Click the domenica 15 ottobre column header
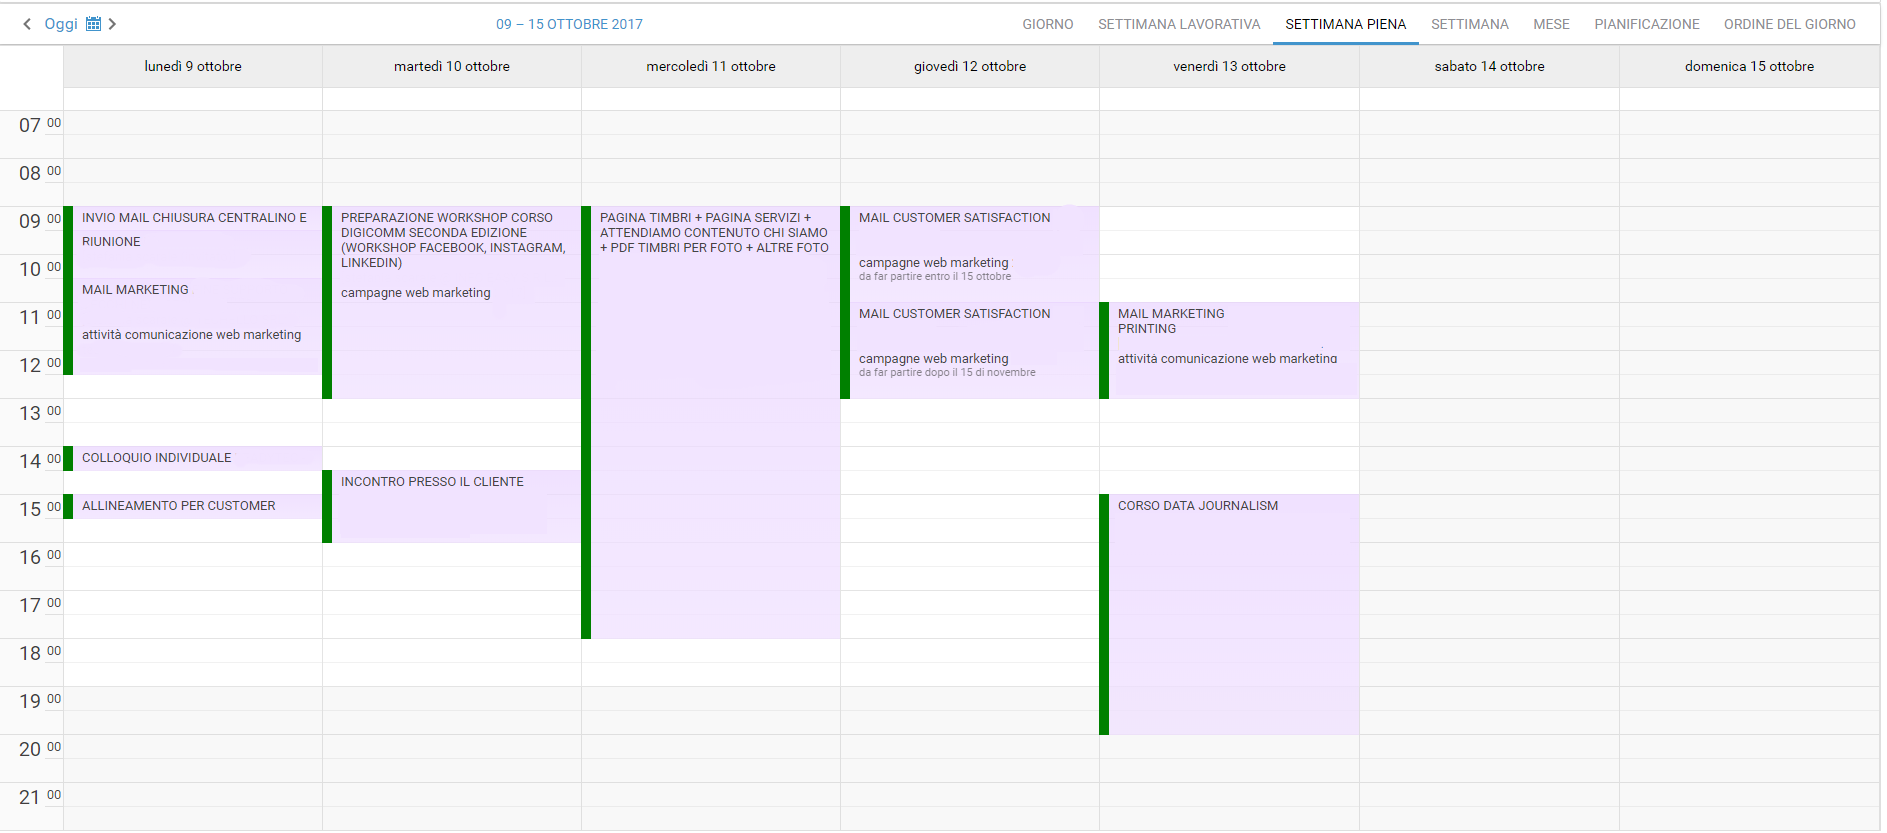The width and height of the screenshot is (1887, 833). coord(1748,66)
